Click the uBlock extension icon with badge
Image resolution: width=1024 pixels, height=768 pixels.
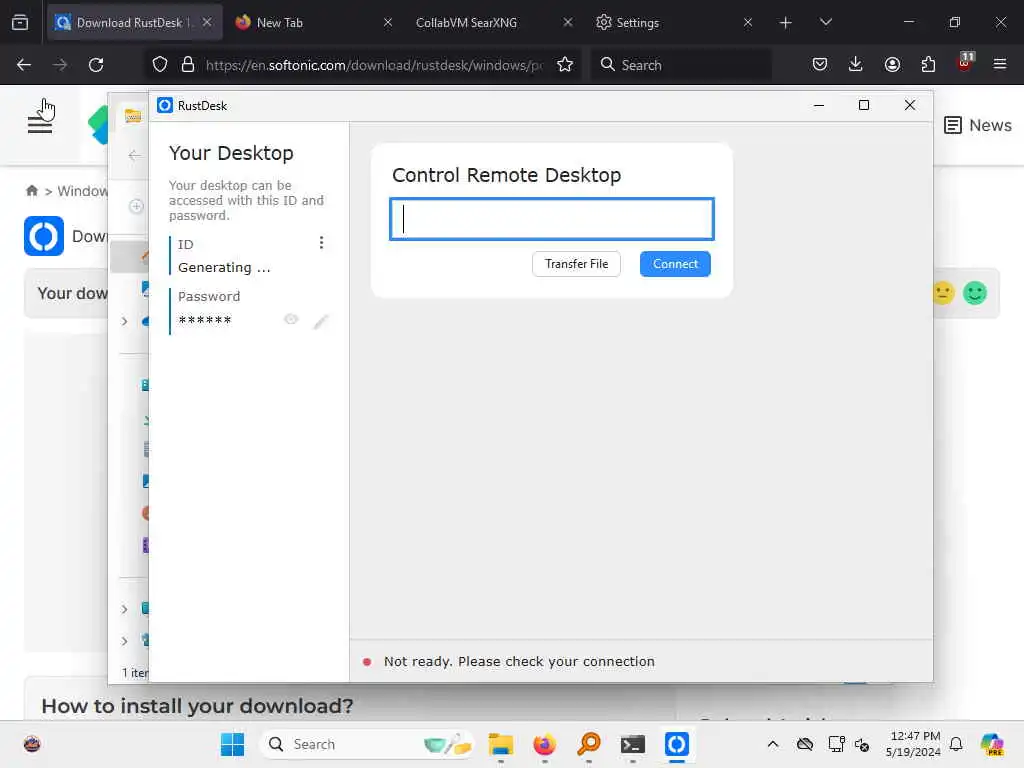coord(965,63)
